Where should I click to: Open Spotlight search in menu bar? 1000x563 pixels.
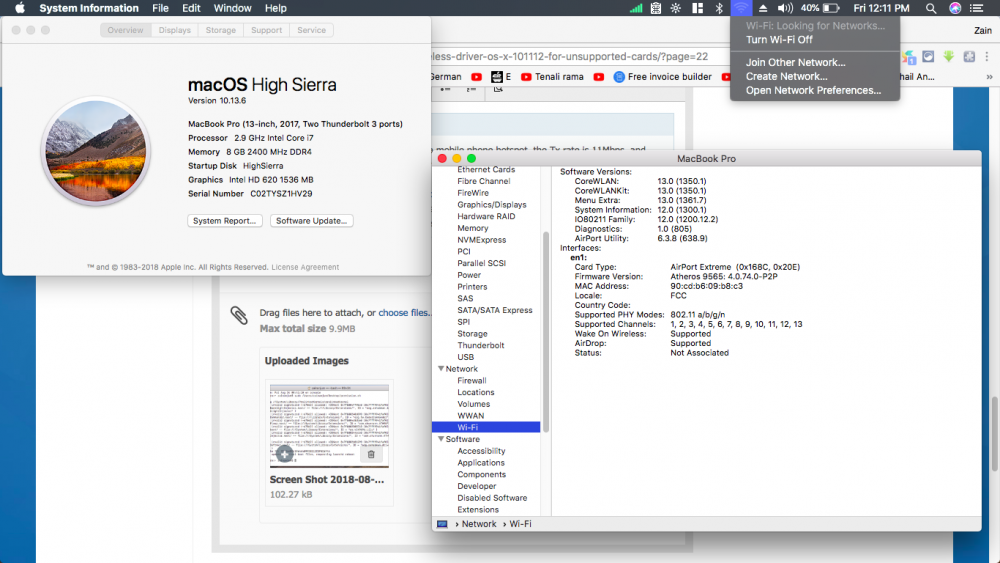tap(930, 8)
